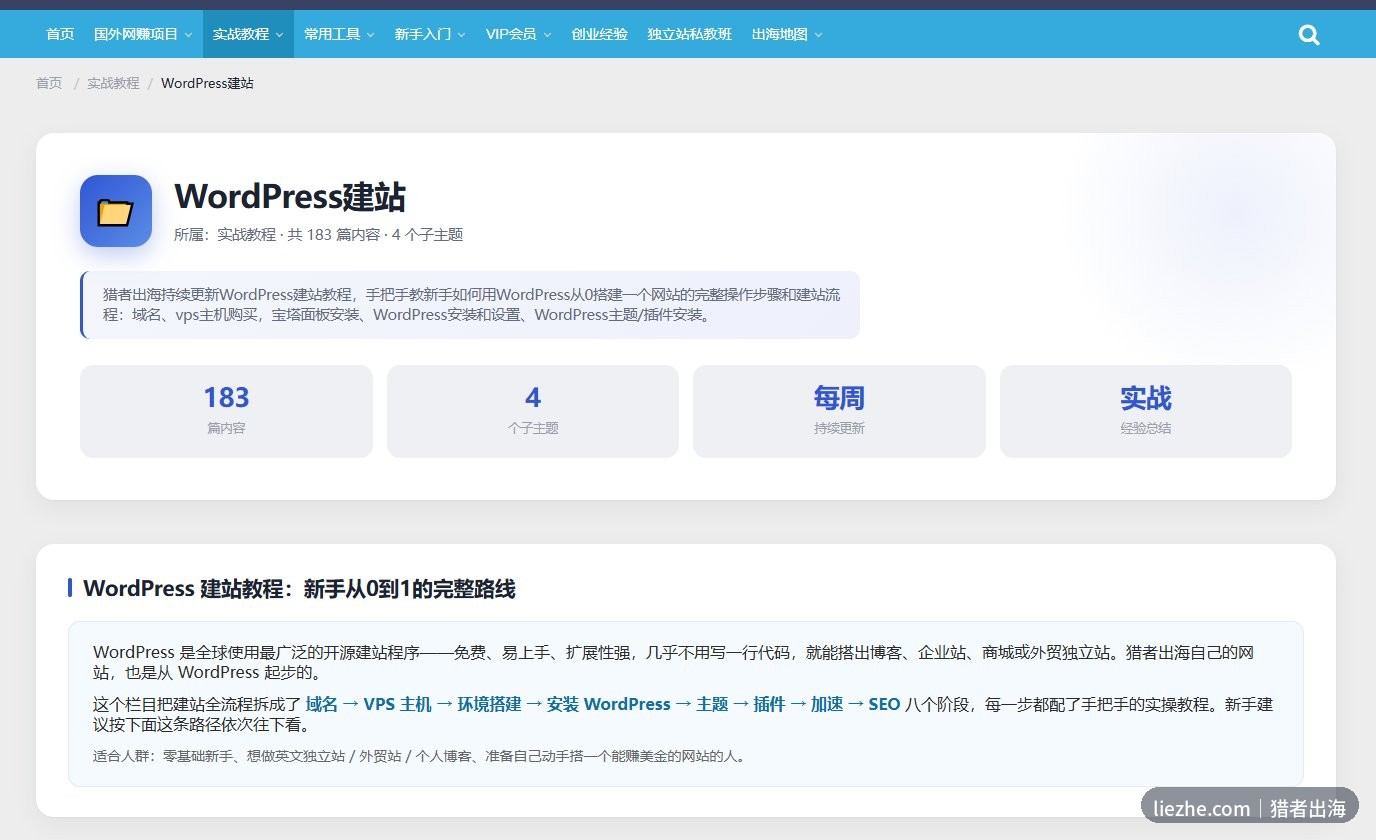Click the 实战教程 breadcrumb link
The image size is (1376, 840).
113,83
